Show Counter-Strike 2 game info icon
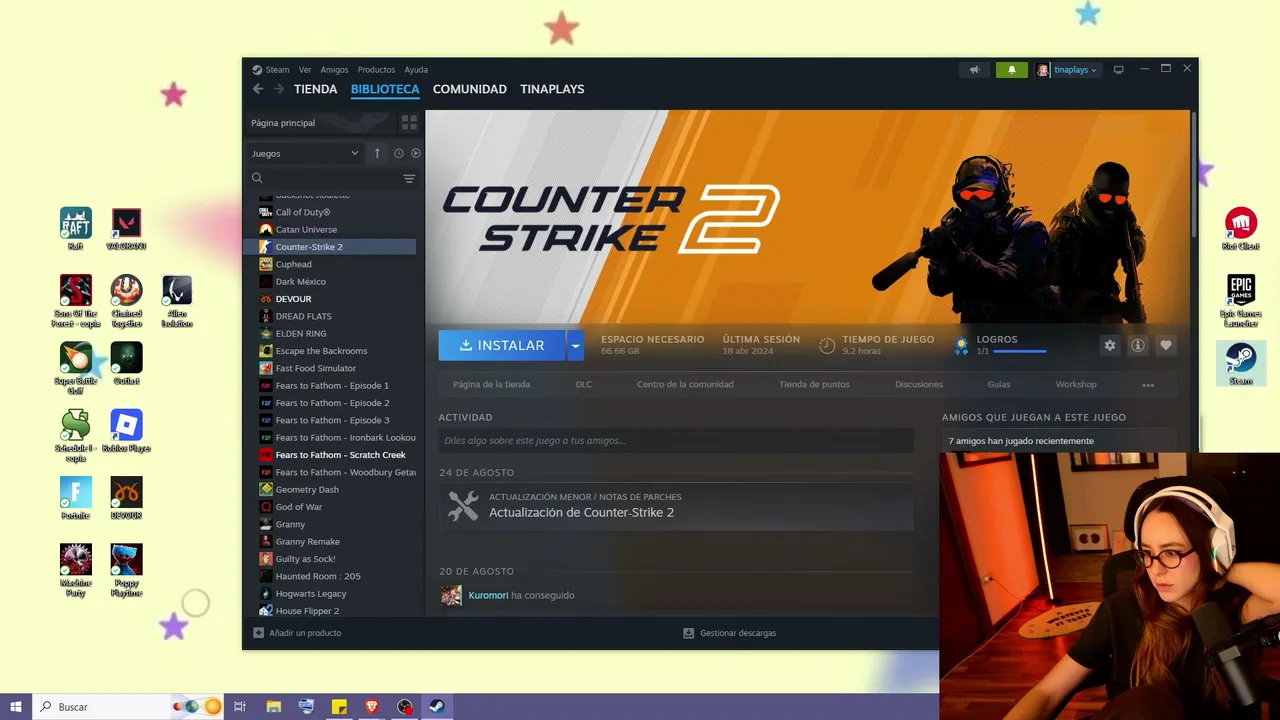The width and height of the screenshot is (1280, 720). coord(1138,345)
